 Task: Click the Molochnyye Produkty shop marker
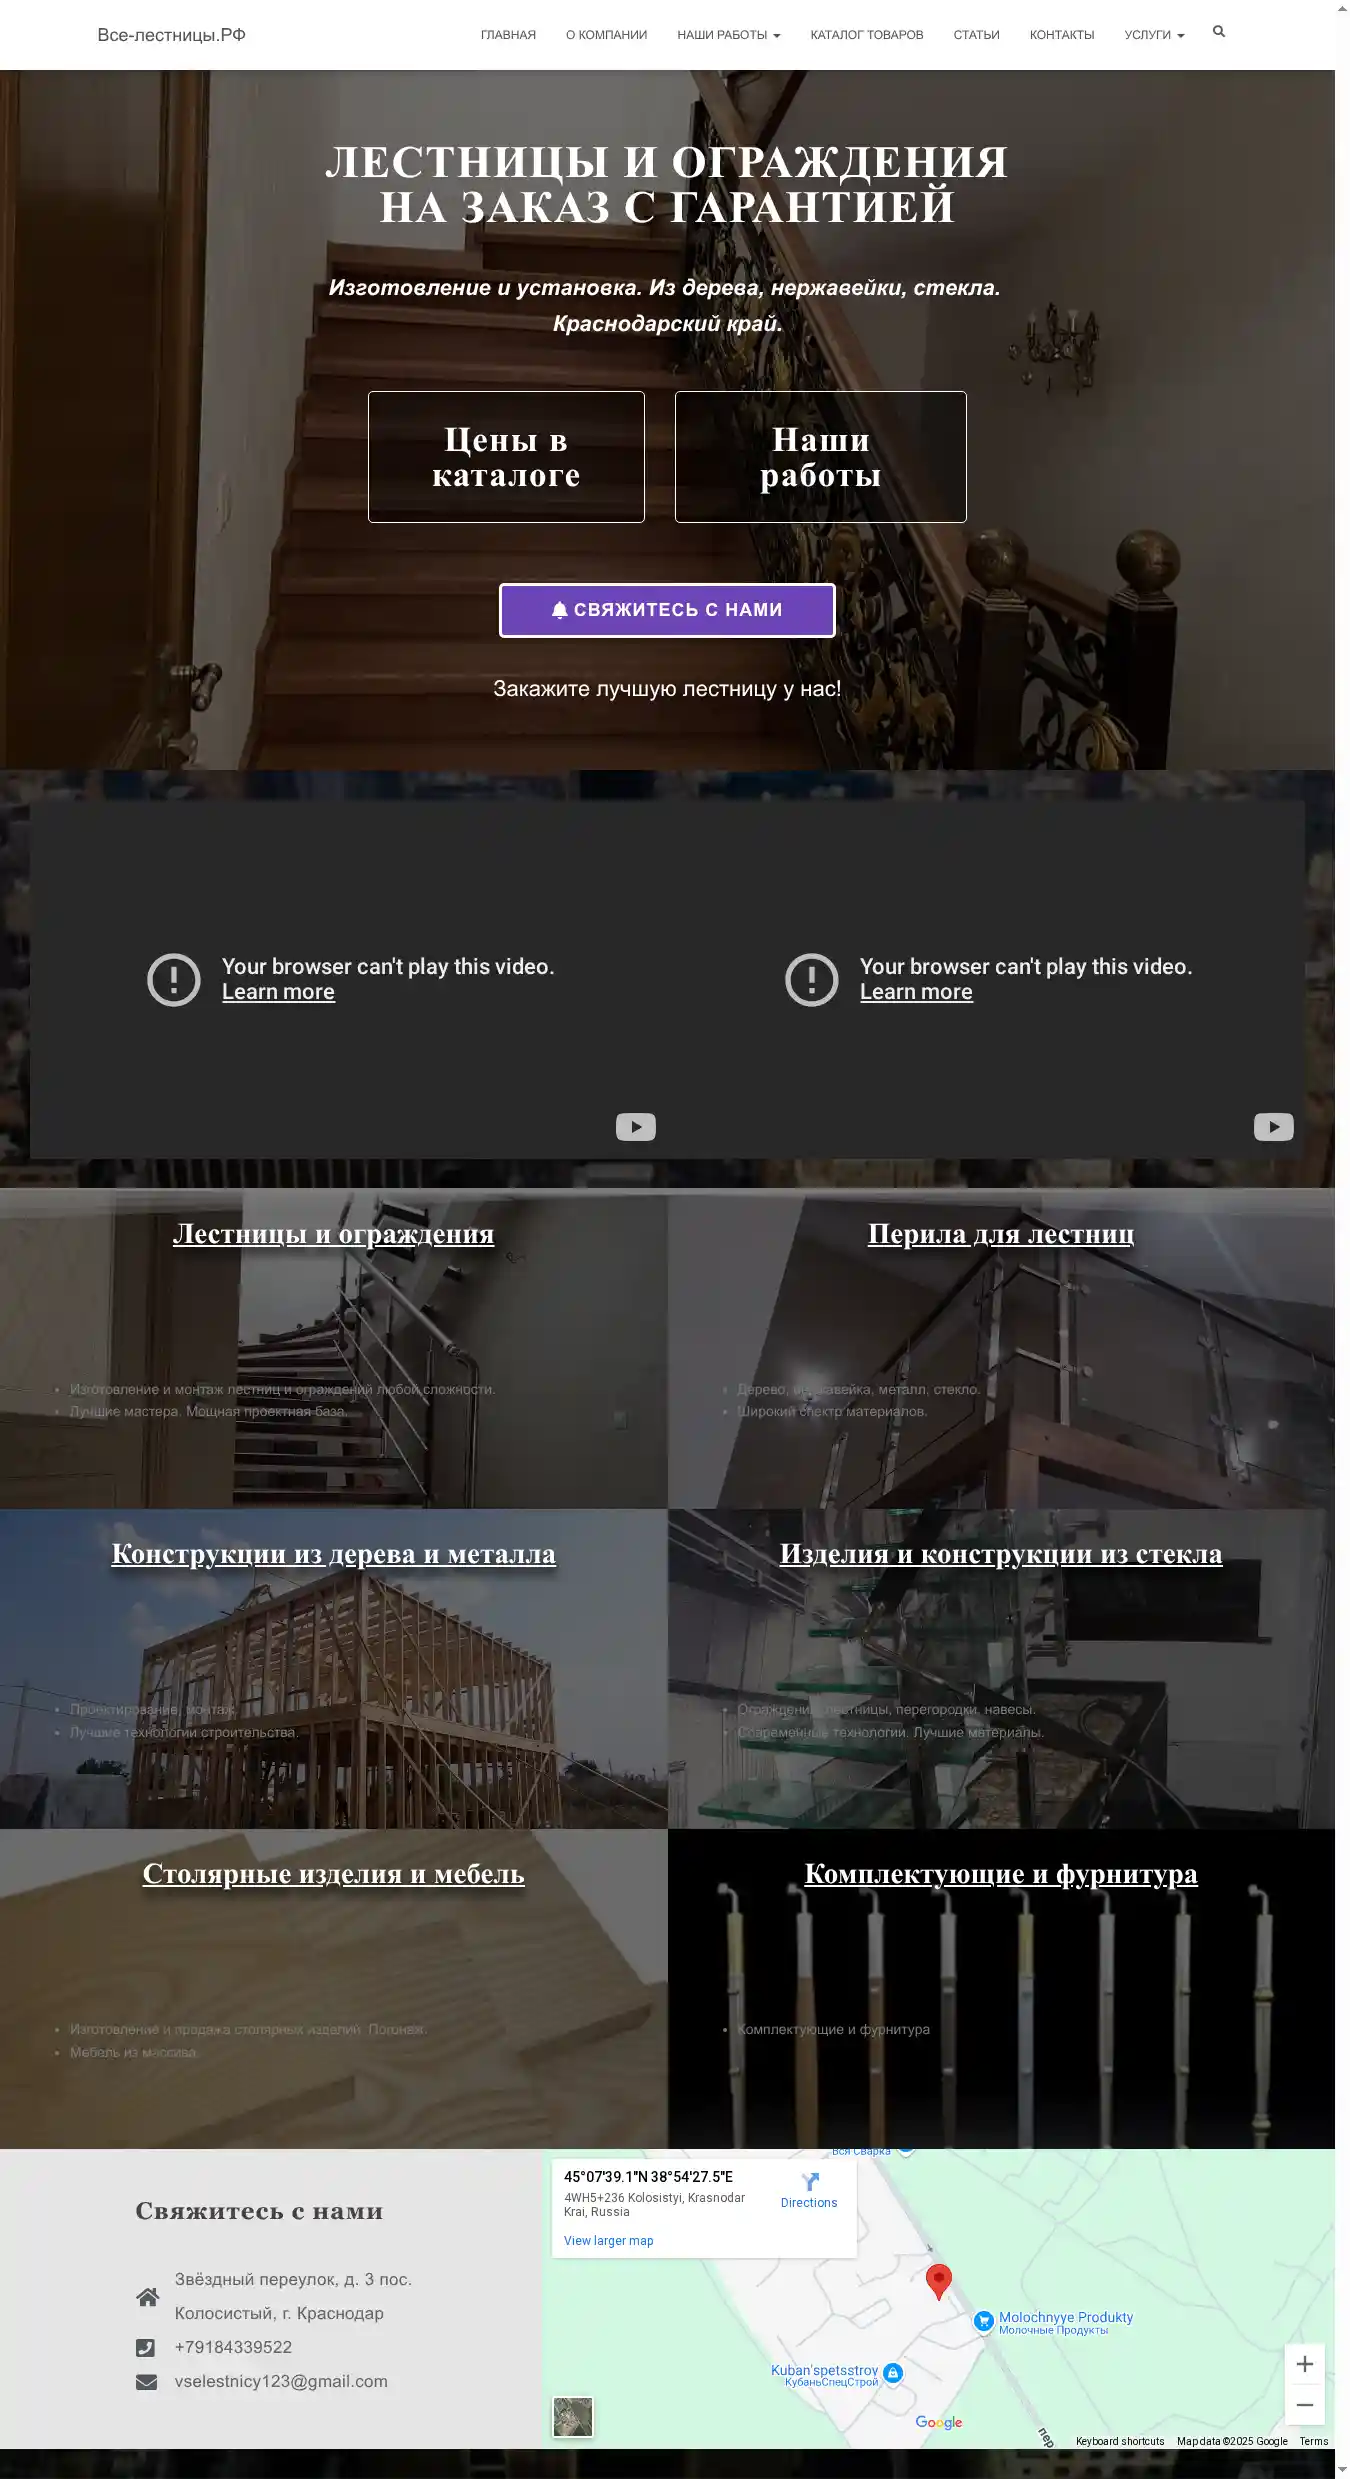pos(983,2322)
